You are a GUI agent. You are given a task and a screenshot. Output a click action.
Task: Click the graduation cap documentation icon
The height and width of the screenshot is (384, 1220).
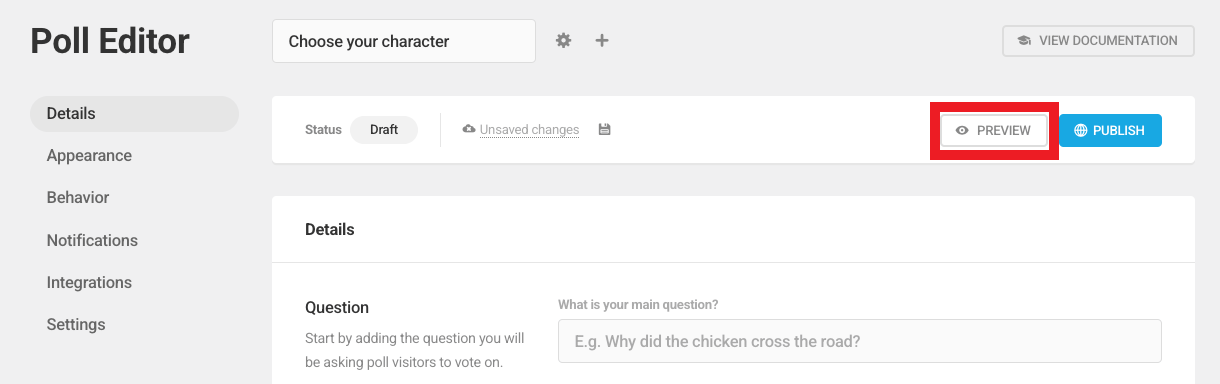coord(1024,41)
